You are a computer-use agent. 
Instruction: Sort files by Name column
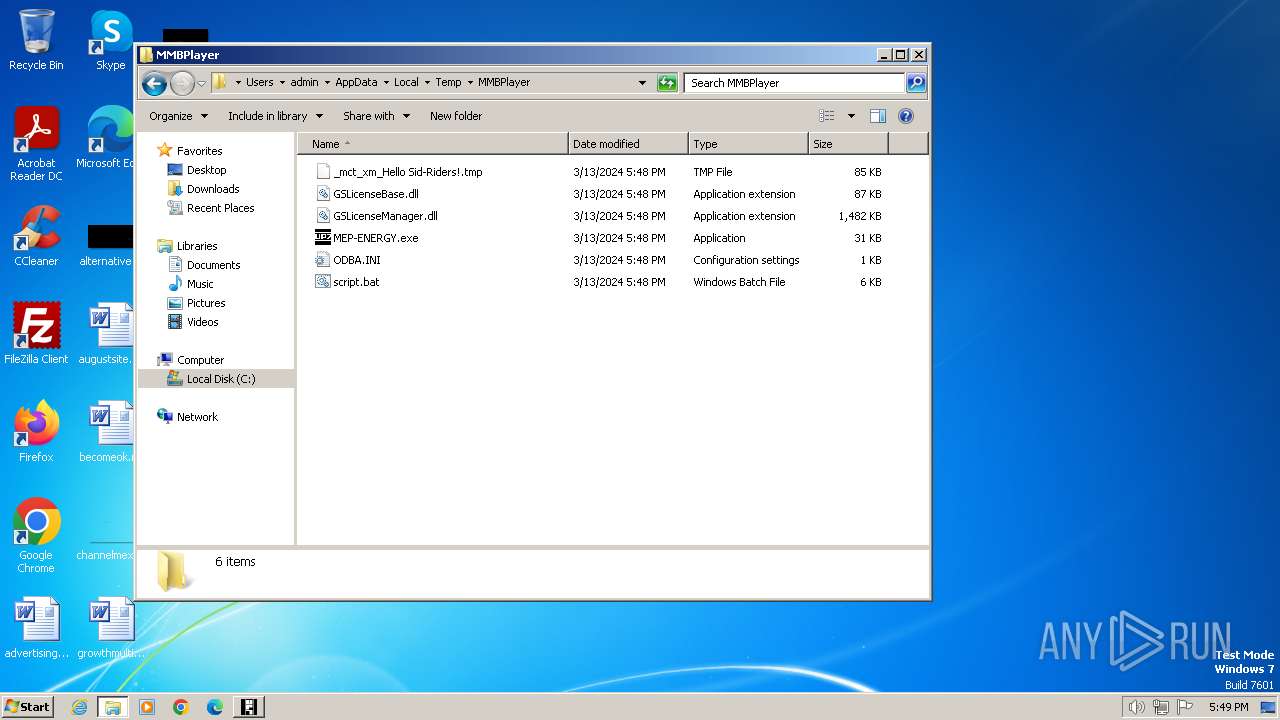click(432, 144)
